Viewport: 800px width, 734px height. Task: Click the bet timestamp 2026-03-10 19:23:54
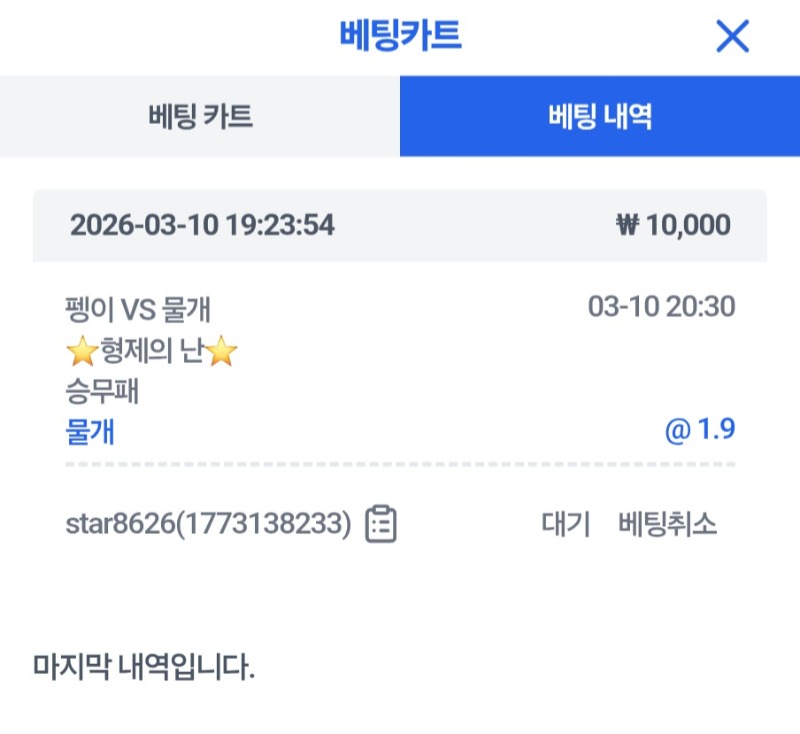[x=202, y=225]
